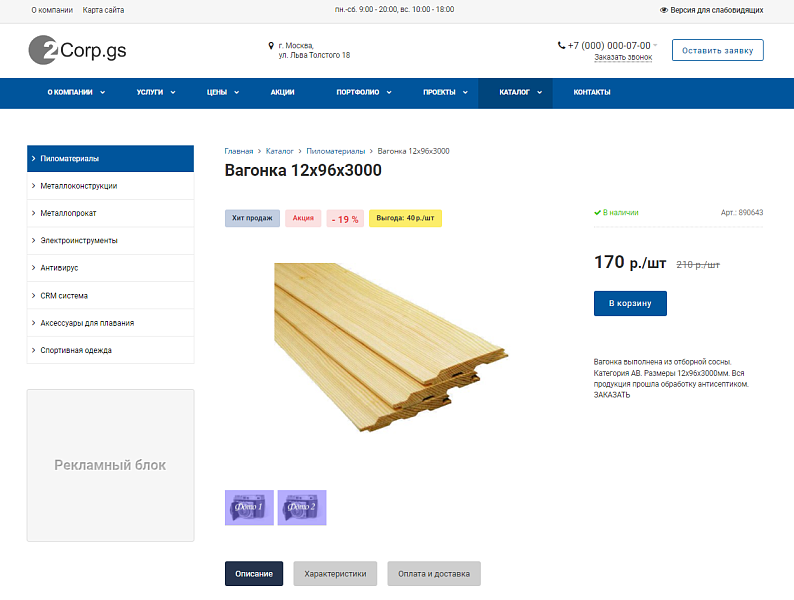Expand the О компании dropdown menu
The image size is (794, 600).
pyautogui.click(x=76, y=93)
